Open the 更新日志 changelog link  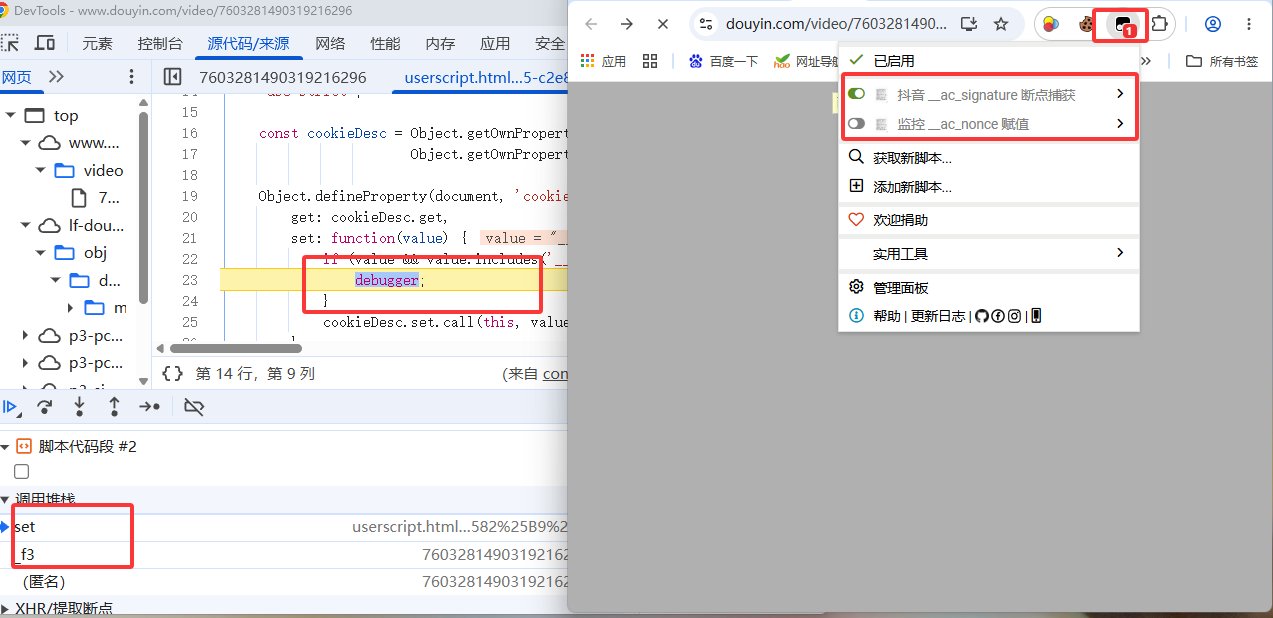pos(938,316)
